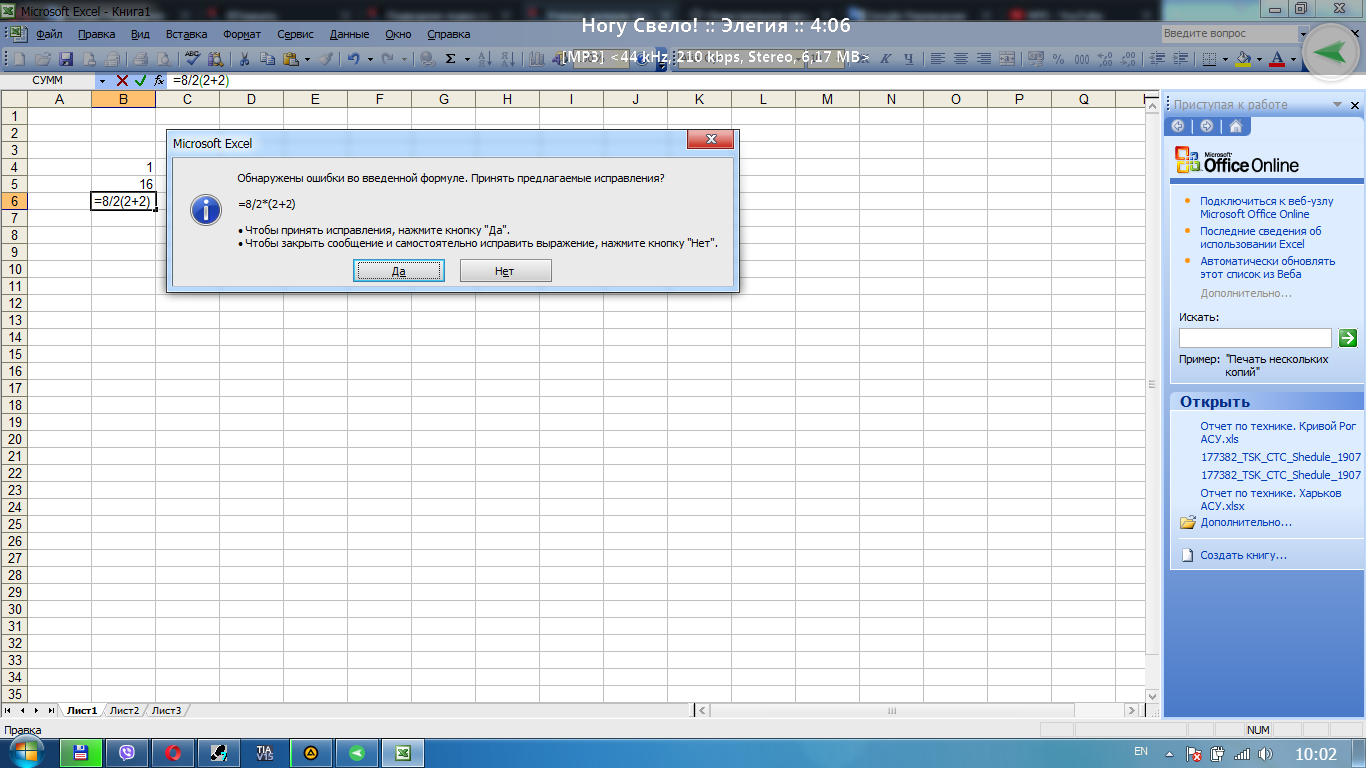Screen dimensions: 1366x768
Task: Open the Правка menu
Action: [x=97, y=34]
